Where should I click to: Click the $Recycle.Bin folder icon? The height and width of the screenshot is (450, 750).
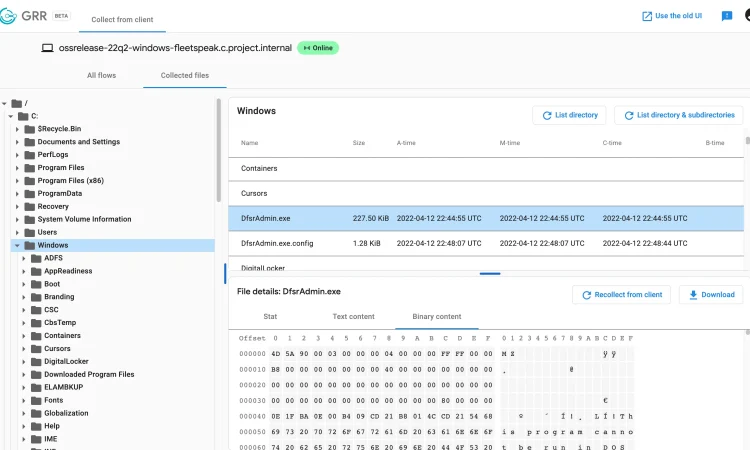30,129
